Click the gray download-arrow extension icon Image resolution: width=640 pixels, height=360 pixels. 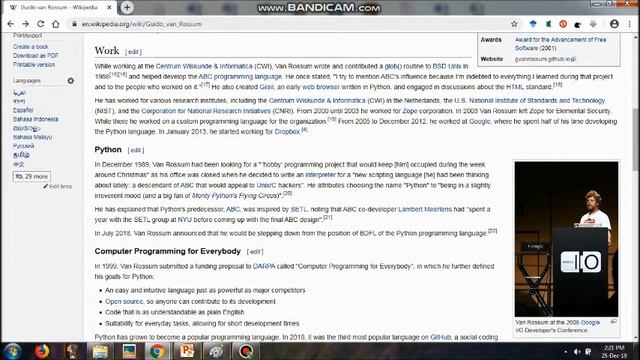[593, 24]
